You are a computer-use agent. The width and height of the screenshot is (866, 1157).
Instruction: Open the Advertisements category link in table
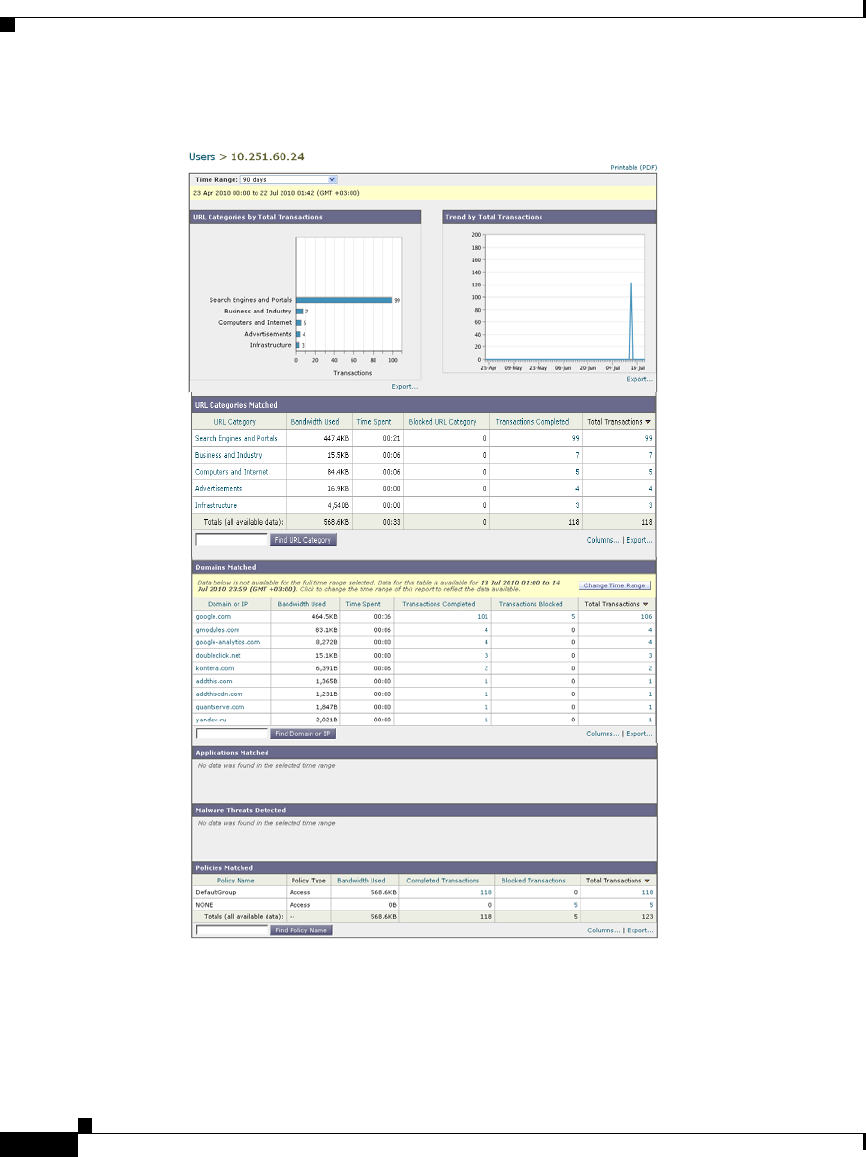(218, 488)
